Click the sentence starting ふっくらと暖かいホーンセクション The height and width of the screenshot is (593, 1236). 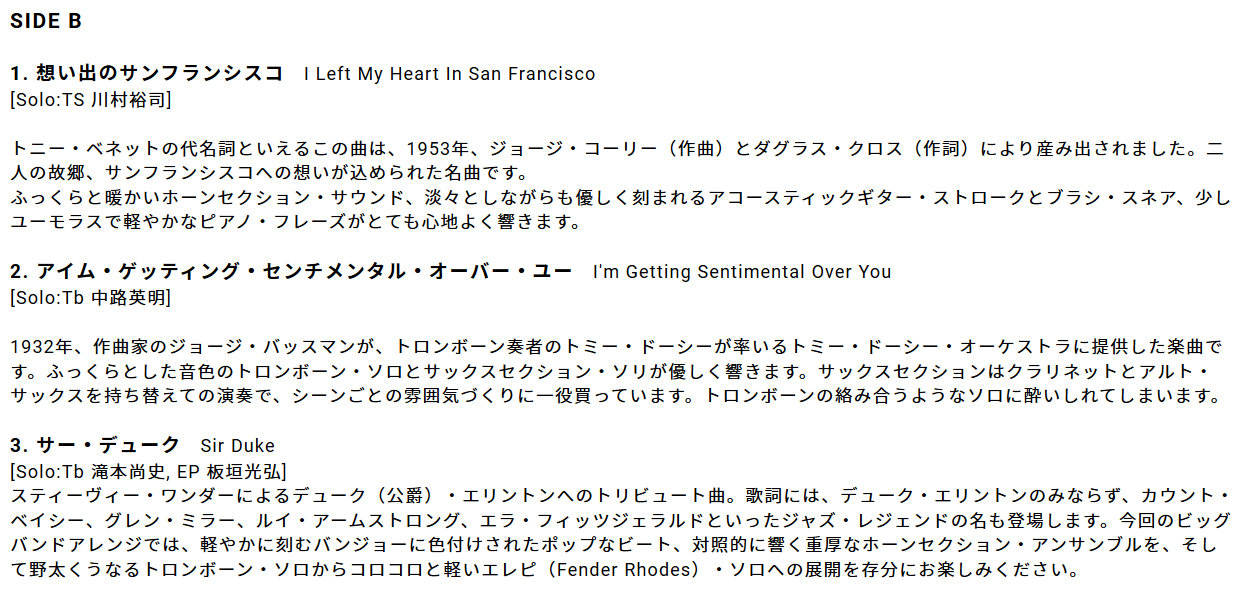click(x=621, y=198)
